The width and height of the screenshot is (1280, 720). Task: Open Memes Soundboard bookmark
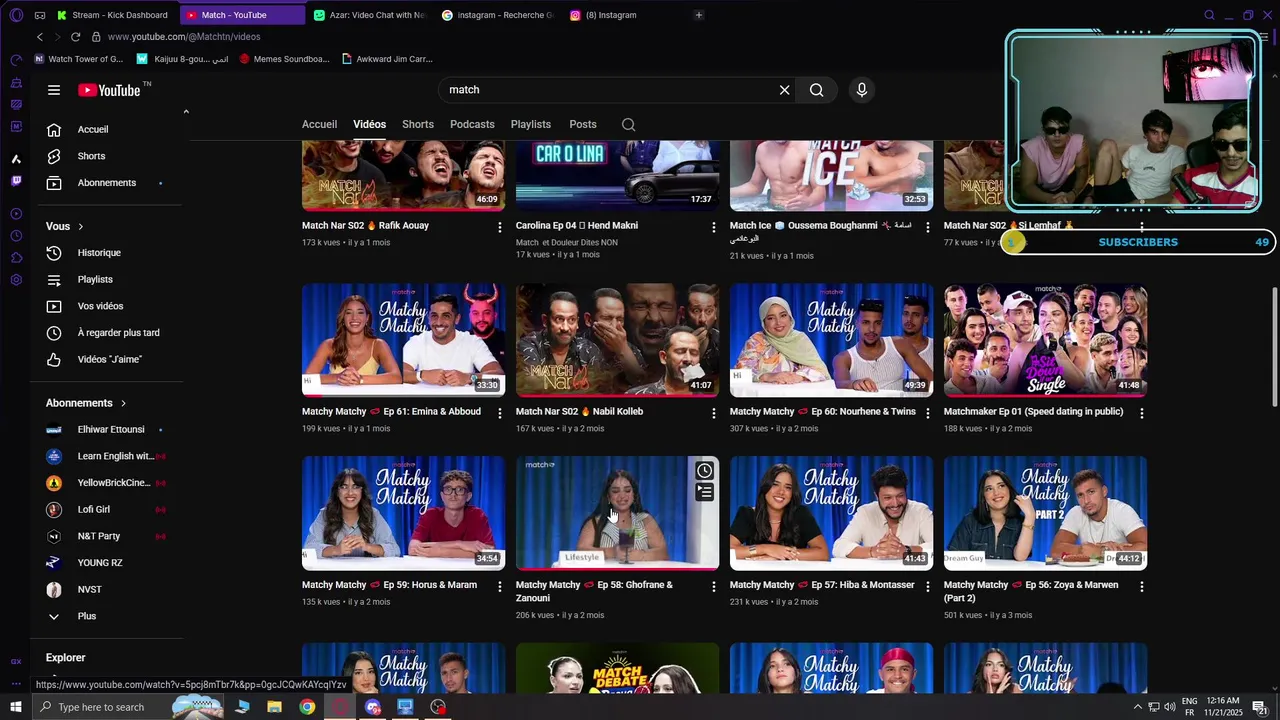pos(284,59)
